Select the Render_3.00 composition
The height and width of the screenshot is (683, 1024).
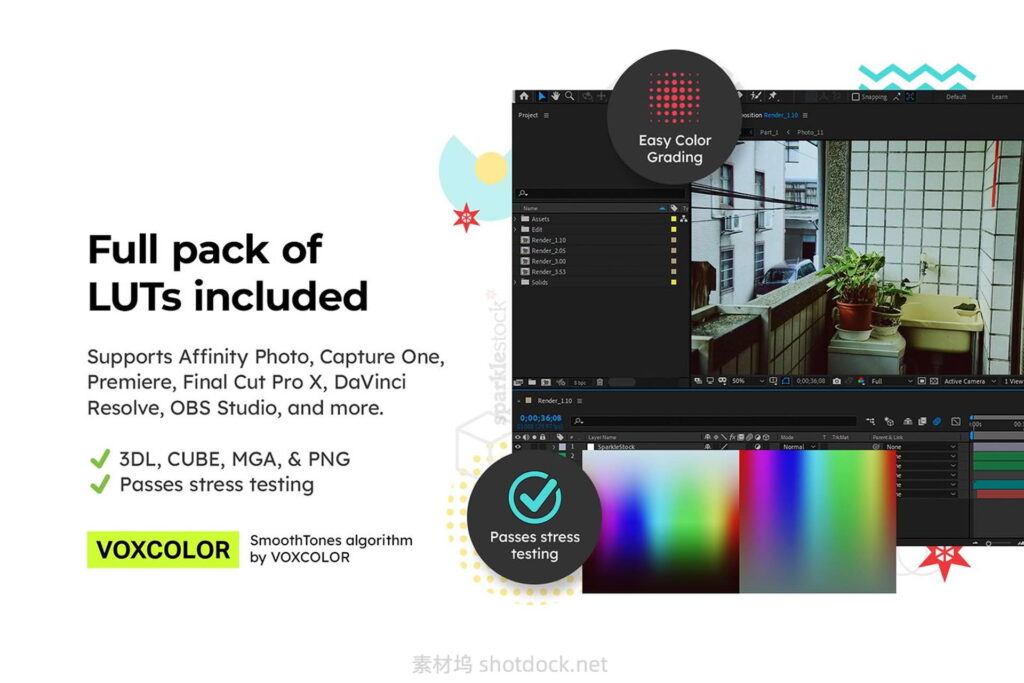point(549,261)
